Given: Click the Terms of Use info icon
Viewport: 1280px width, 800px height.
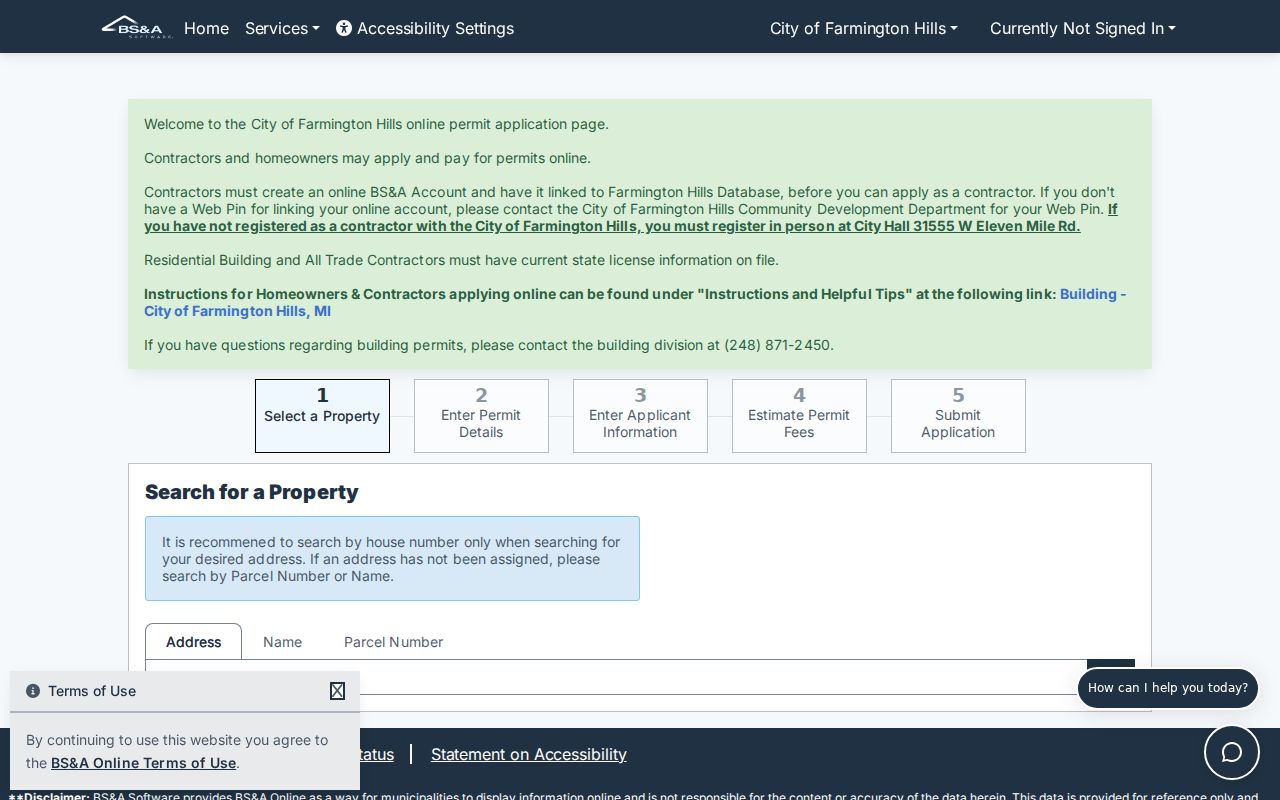Looking at the screenshot, I should click(33, 691).
